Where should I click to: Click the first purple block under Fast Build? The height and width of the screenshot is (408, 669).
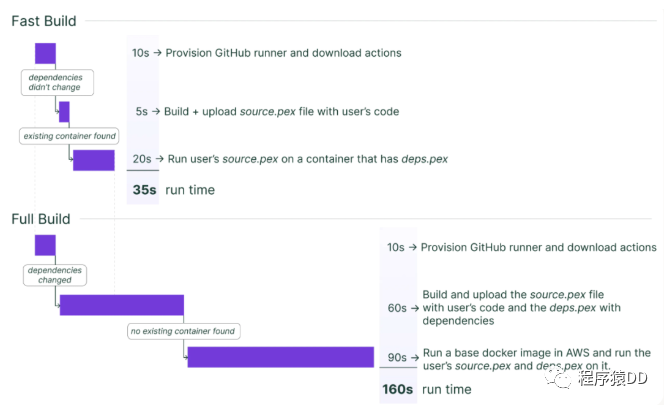coord(45,53)
